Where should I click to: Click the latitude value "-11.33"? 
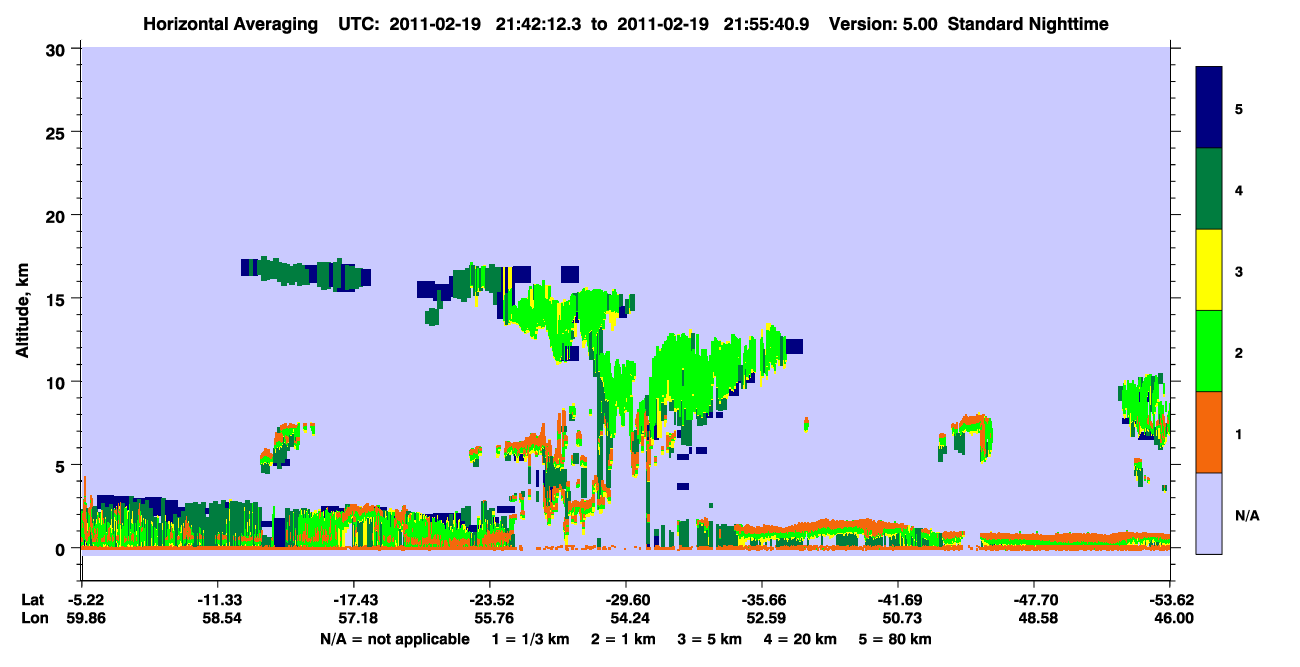(x=217, y=600)
